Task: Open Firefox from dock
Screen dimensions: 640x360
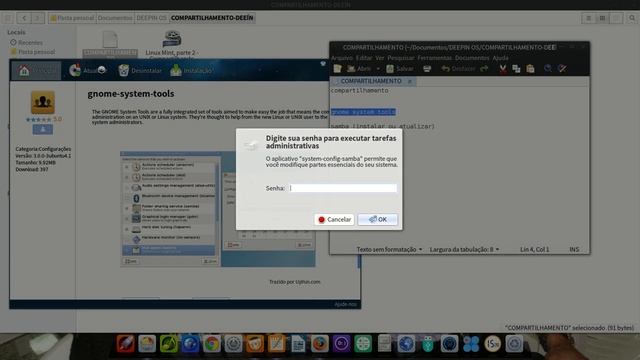Action: (x=320, y=344)
